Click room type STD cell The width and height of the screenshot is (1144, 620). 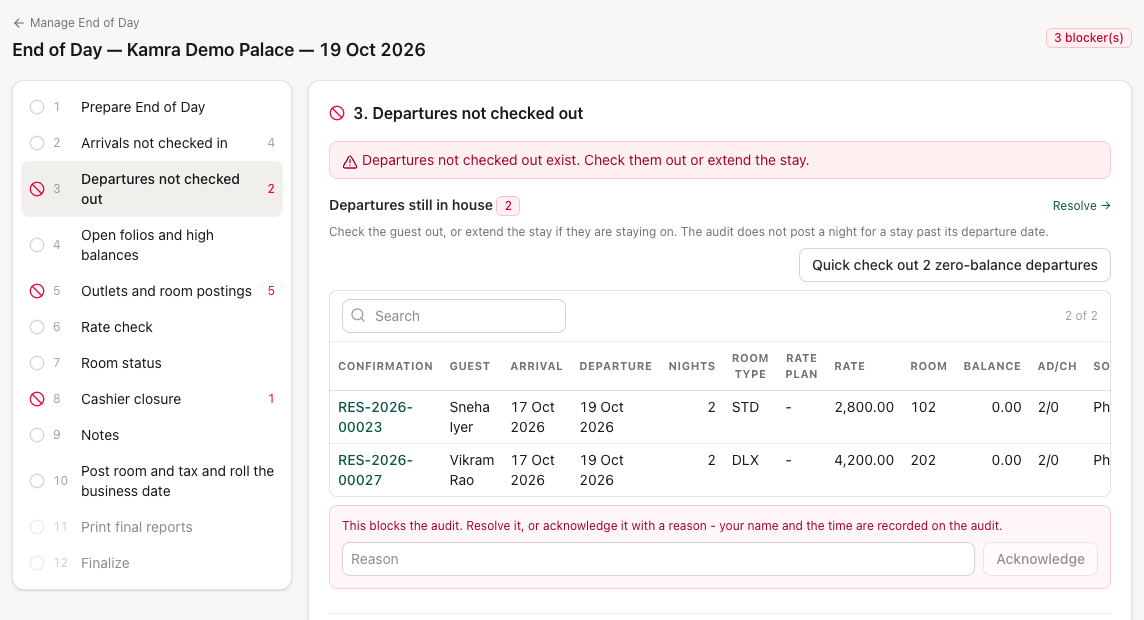[746, 407]
